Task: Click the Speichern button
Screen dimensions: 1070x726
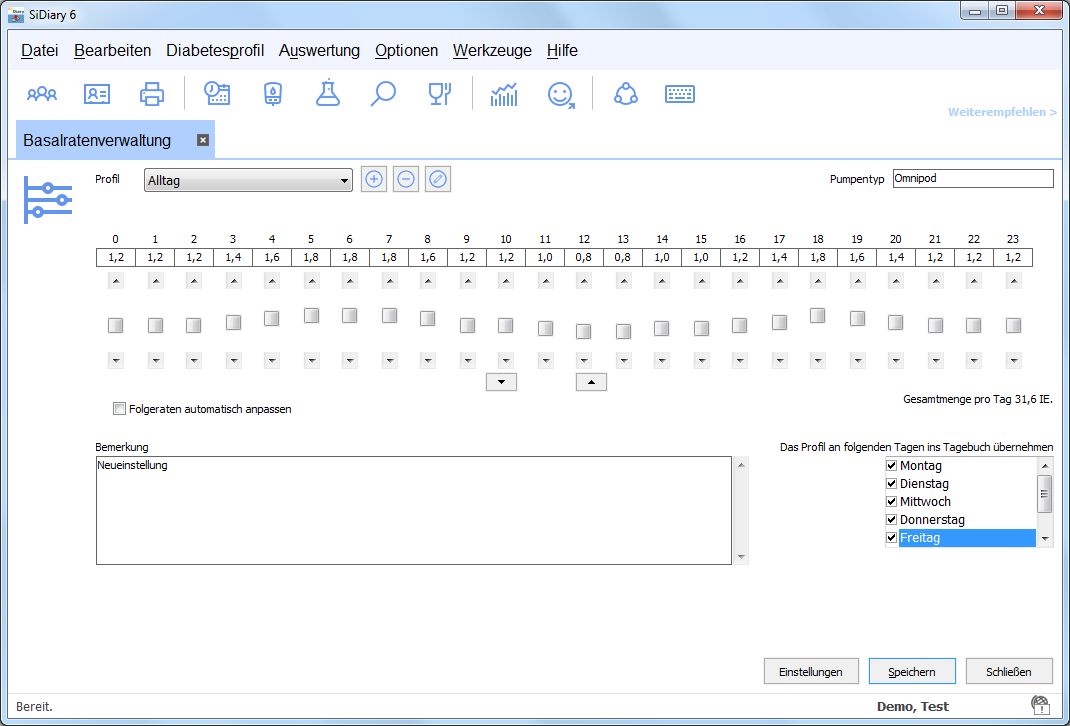Action: pyautogui.click(x=912, y=672)
